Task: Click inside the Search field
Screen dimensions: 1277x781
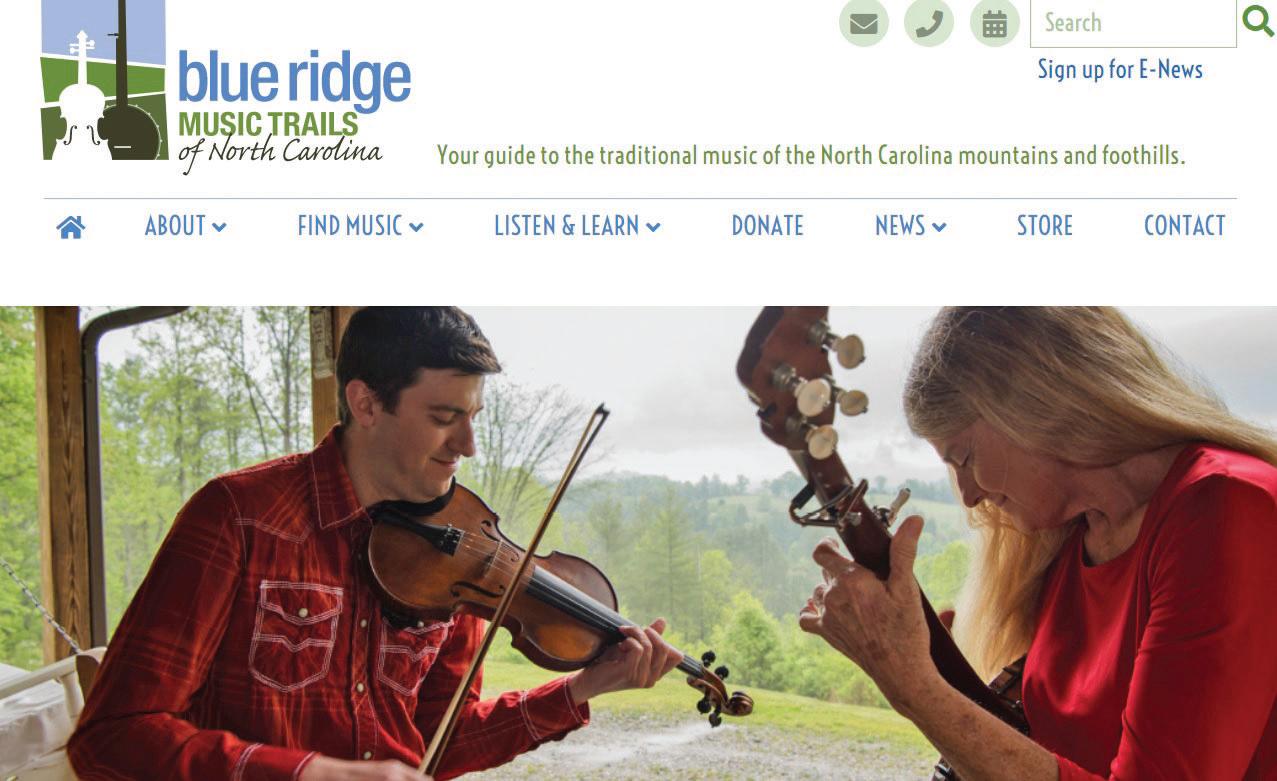Action: [x=1133, y=23]
